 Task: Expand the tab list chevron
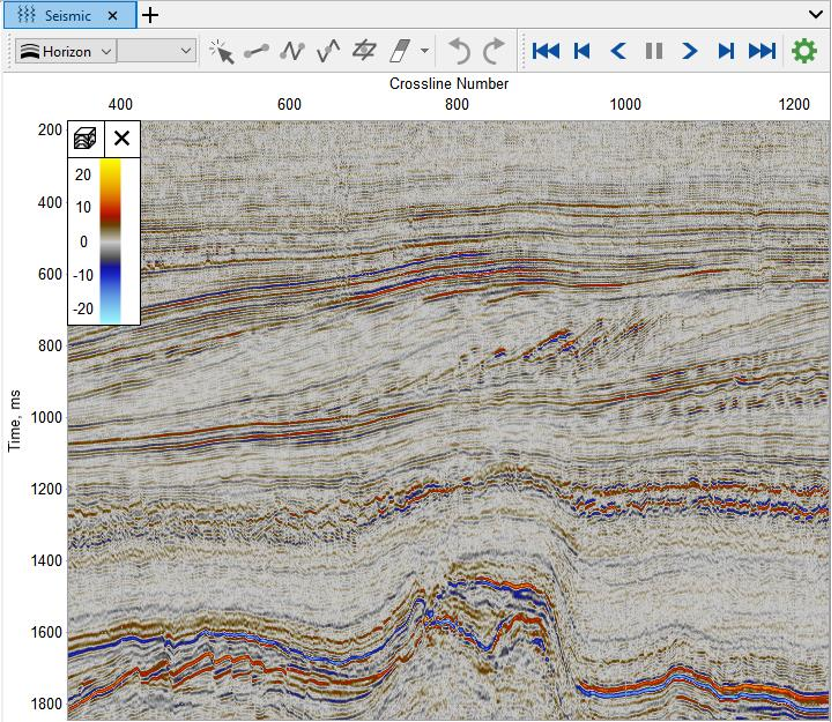tap(815, 15)
